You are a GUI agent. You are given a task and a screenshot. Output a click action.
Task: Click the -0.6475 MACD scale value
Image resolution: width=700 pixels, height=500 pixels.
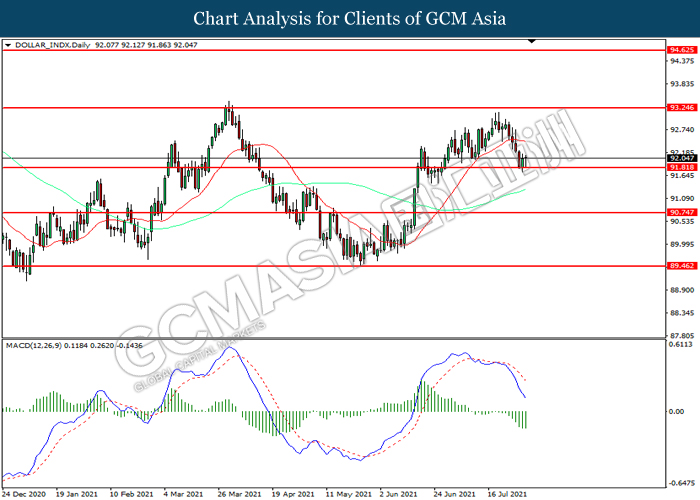682,483
